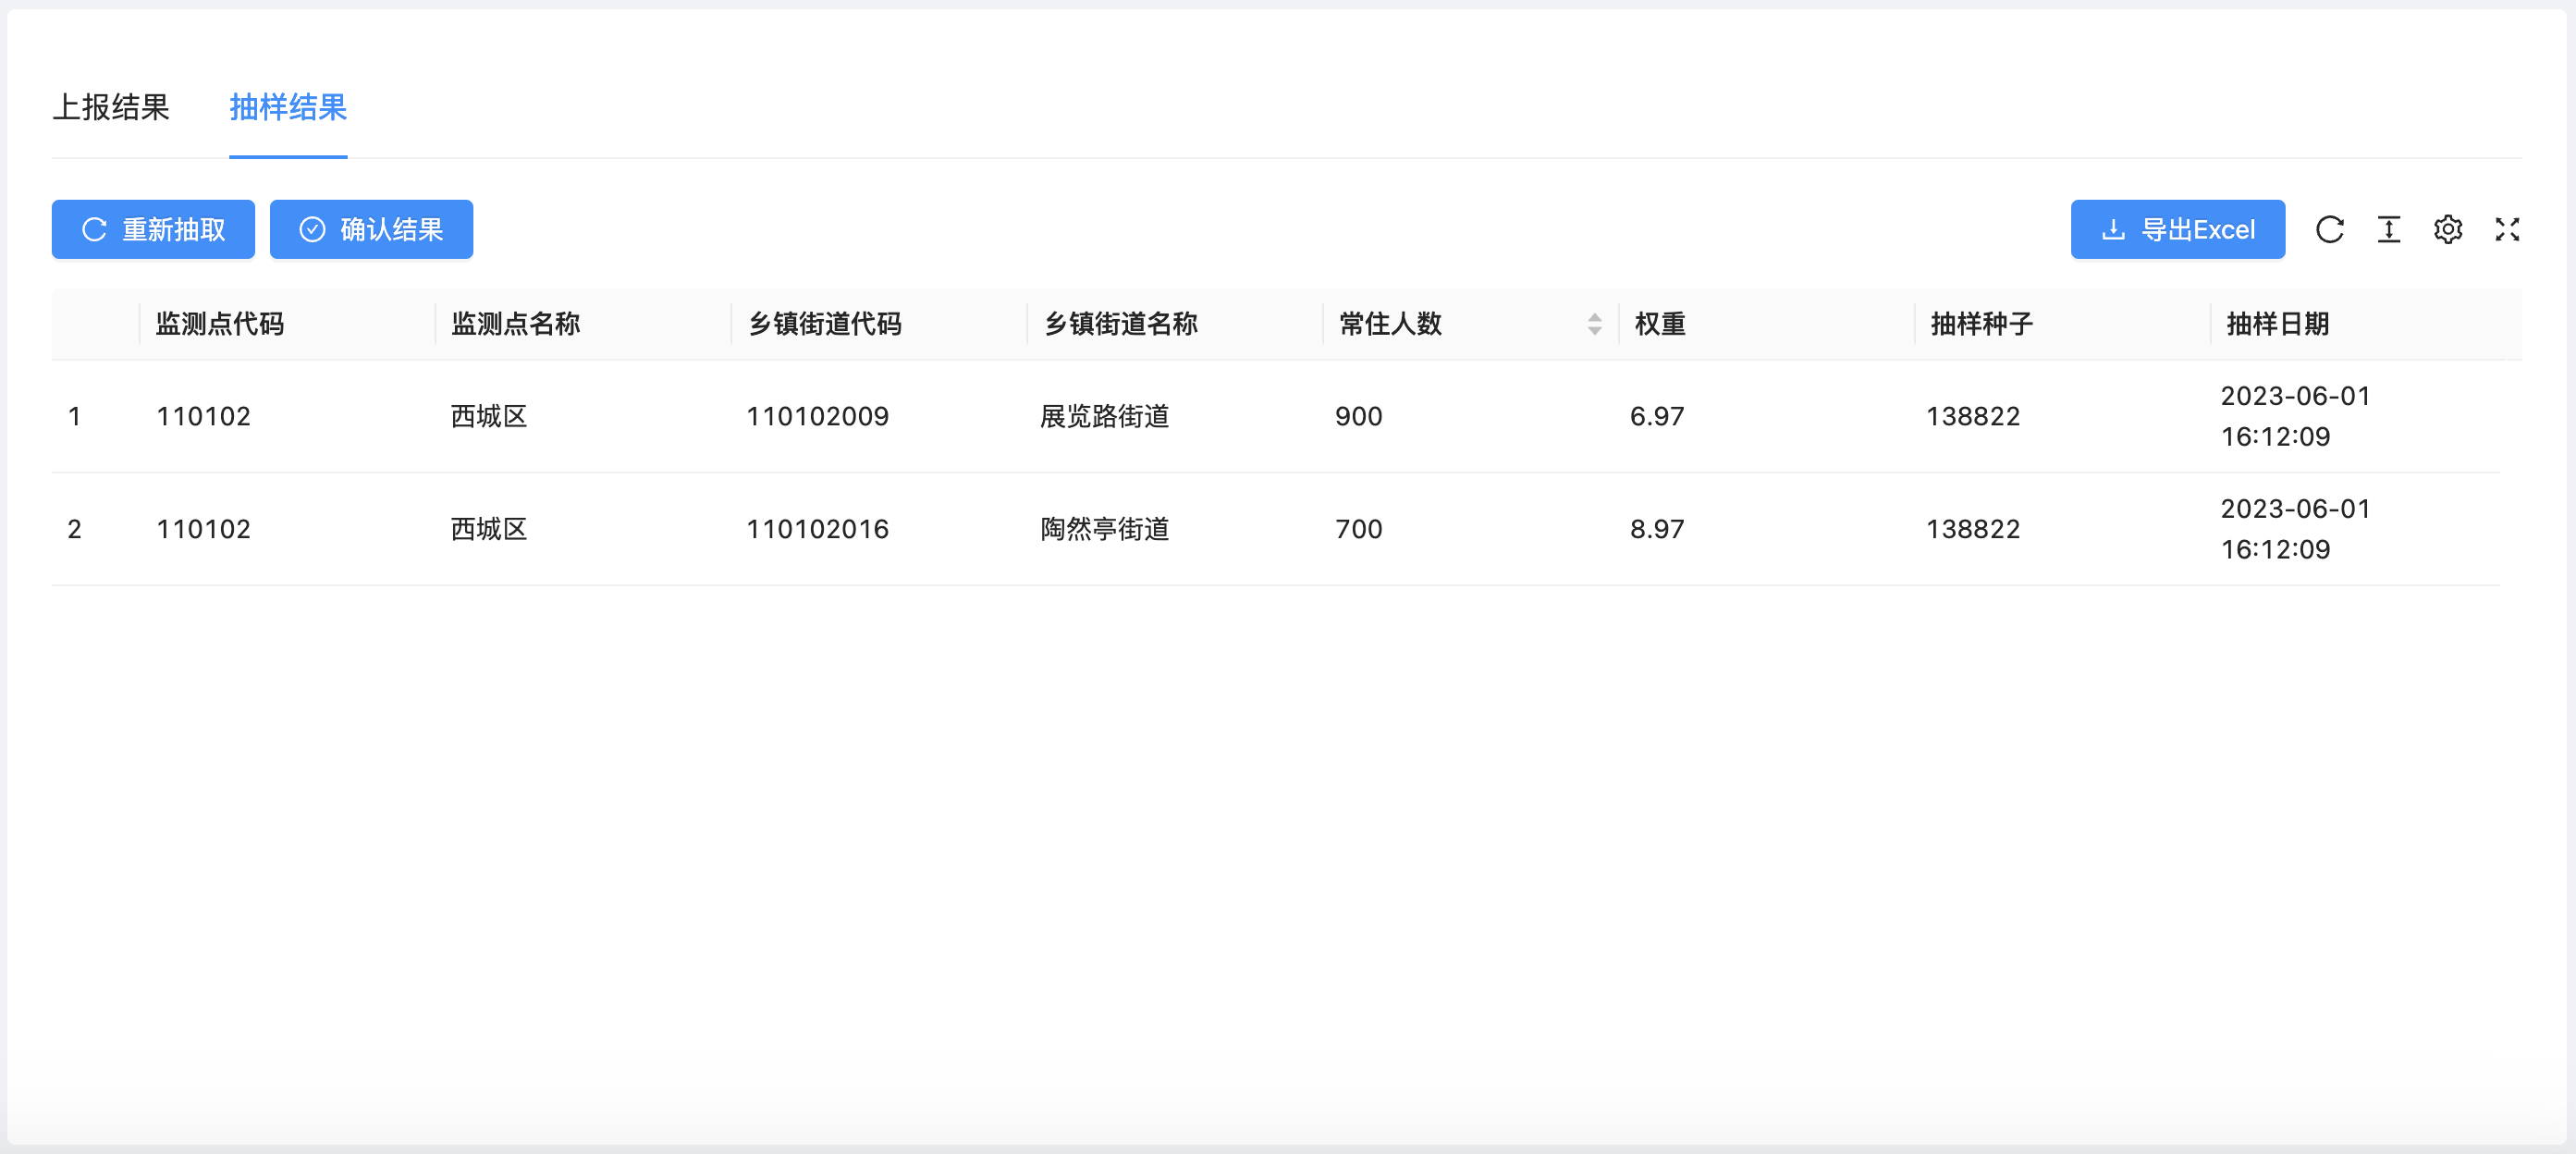Click the 900 population value
This screenshot has height=1154, width=2576.
click(1358, 416)
